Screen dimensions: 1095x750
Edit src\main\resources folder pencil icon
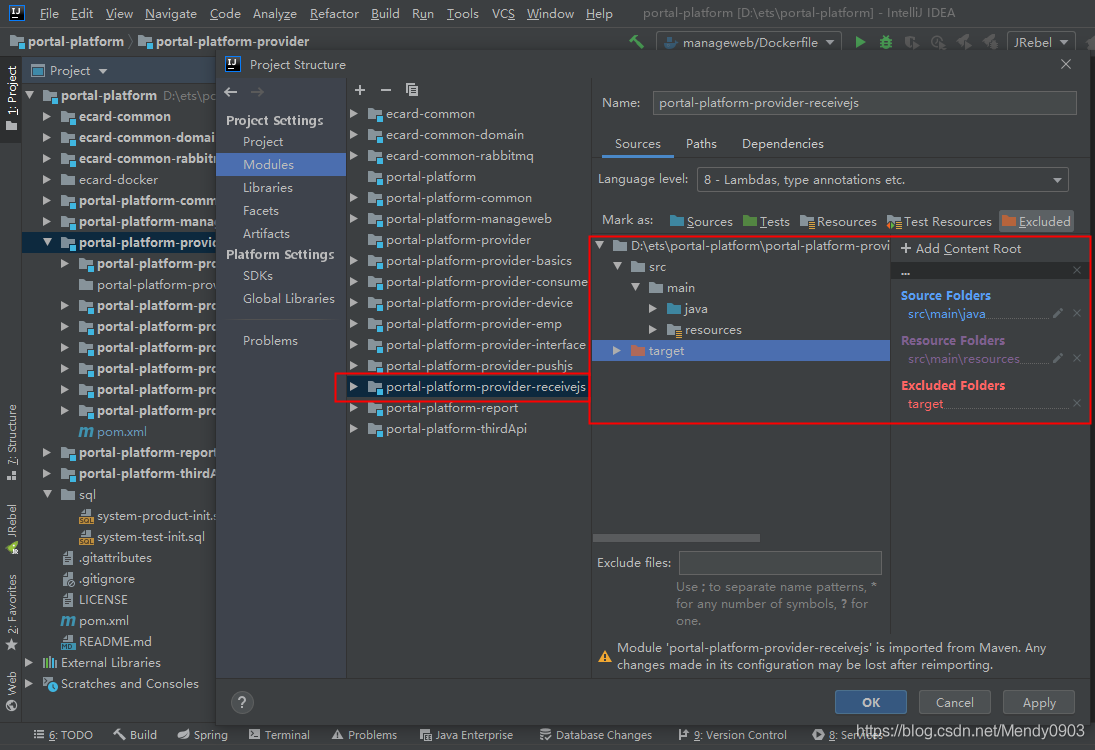click(1058, 358)
